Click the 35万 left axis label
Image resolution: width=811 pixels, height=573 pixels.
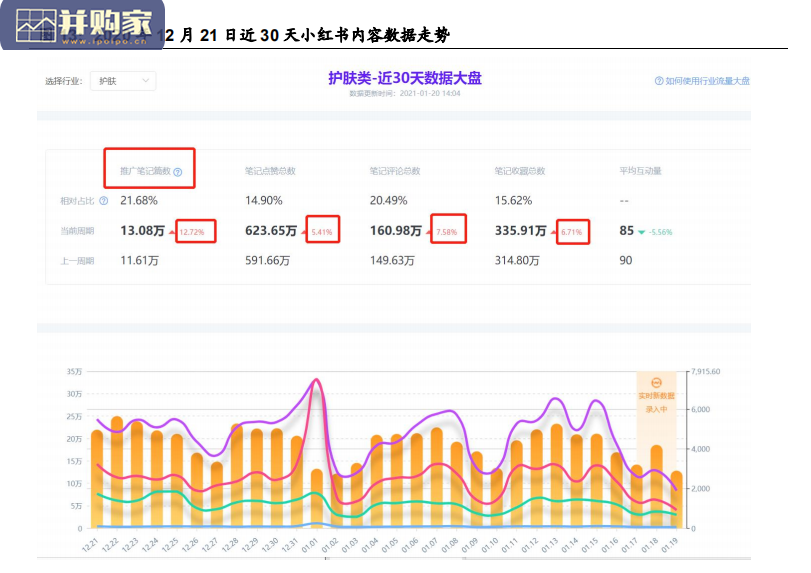pyautogui.click(x=74, y=371)
